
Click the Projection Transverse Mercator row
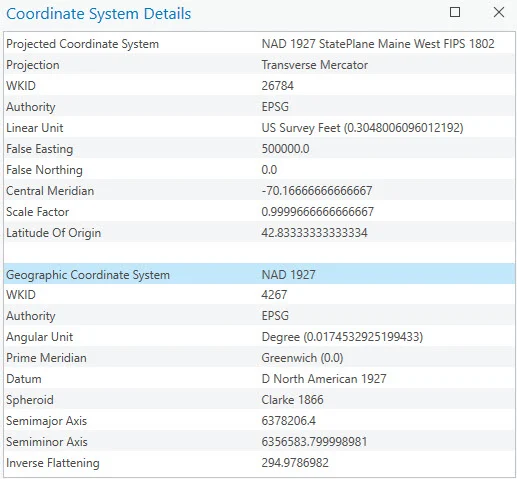click(x=259, y=65)
